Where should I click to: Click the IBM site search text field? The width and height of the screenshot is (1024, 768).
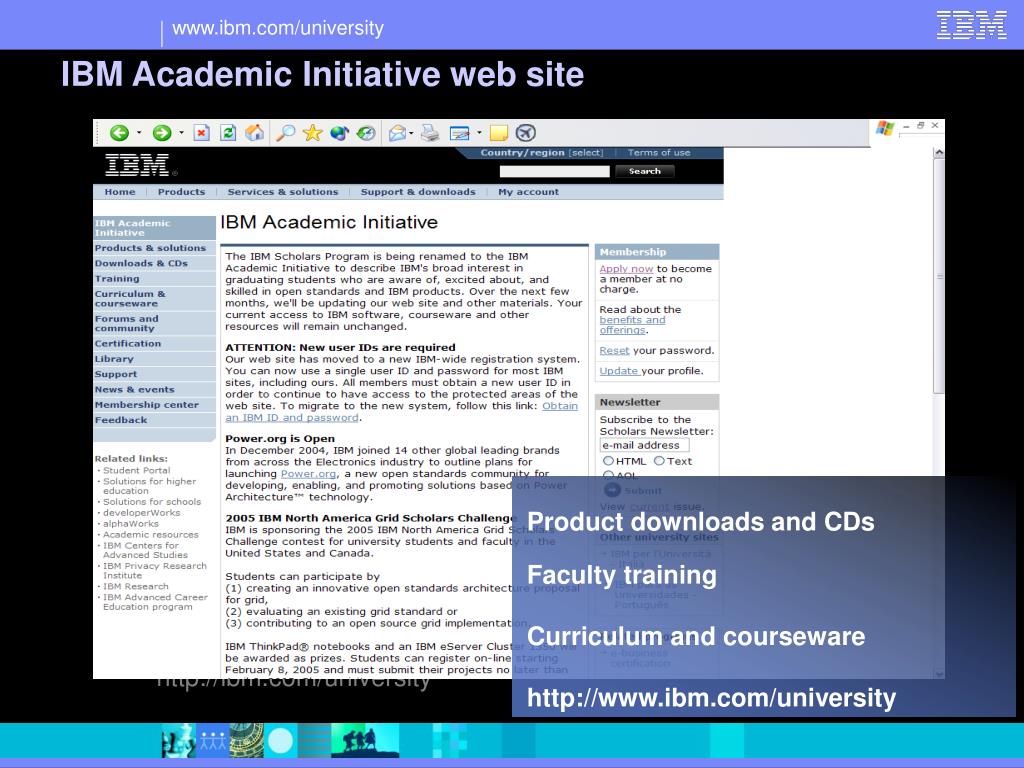click(554, 171)
